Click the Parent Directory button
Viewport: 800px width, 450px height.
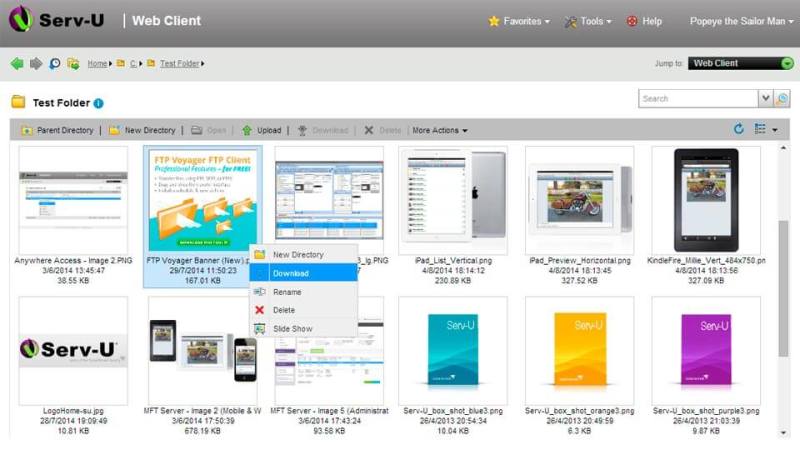[x=57, y=131]
